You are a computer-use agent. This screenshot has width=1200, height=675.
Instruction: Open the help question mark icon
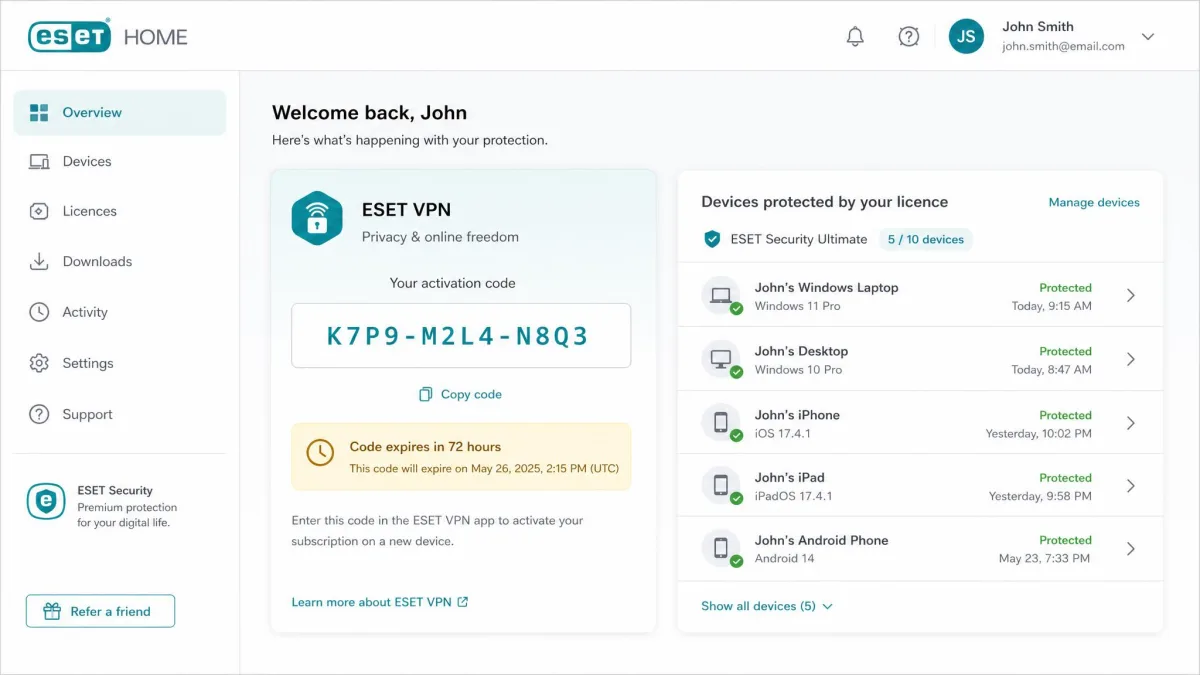[x=908, y=37]
